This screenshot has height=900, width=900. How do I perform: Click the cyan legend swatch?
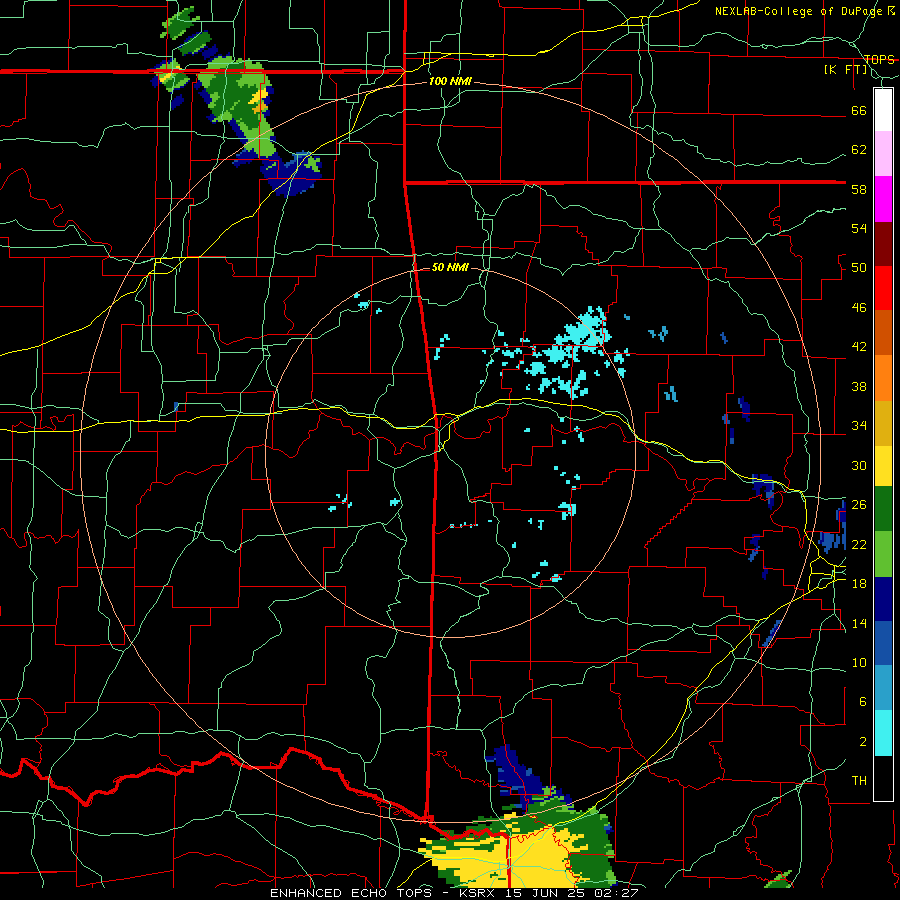[883, 733]
